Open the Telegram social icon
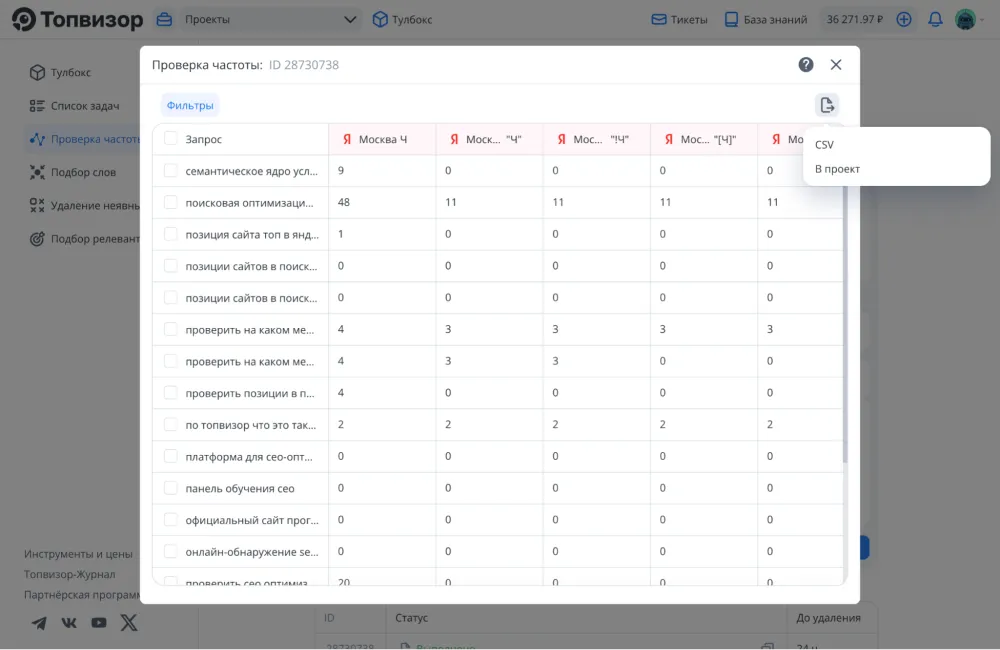Screen dimensions: 1000x650 pyautogui.click(x=39, y=623)
